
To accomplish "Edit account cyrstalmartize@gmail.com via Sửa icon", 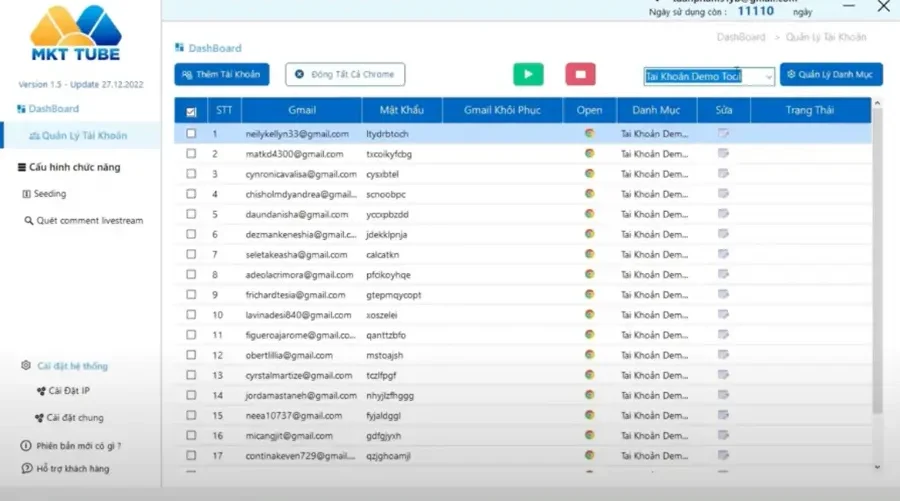I will point(723,375).
